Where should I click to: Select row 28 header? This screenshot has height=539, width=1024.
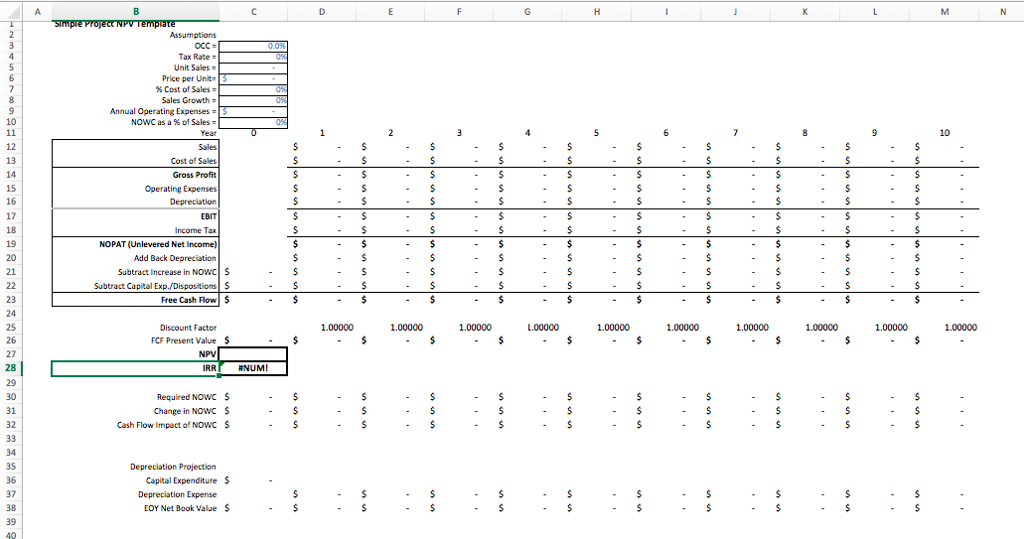coord(10,368)
